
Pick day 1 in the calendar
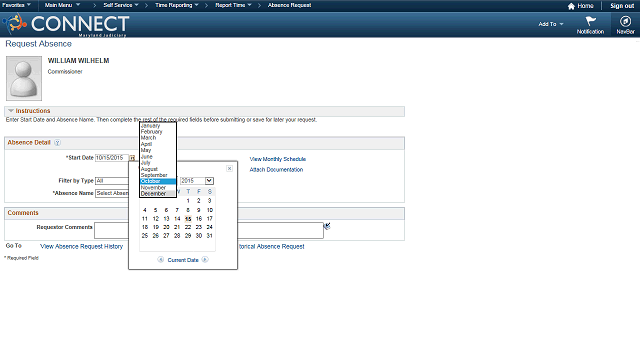point(188,201)
